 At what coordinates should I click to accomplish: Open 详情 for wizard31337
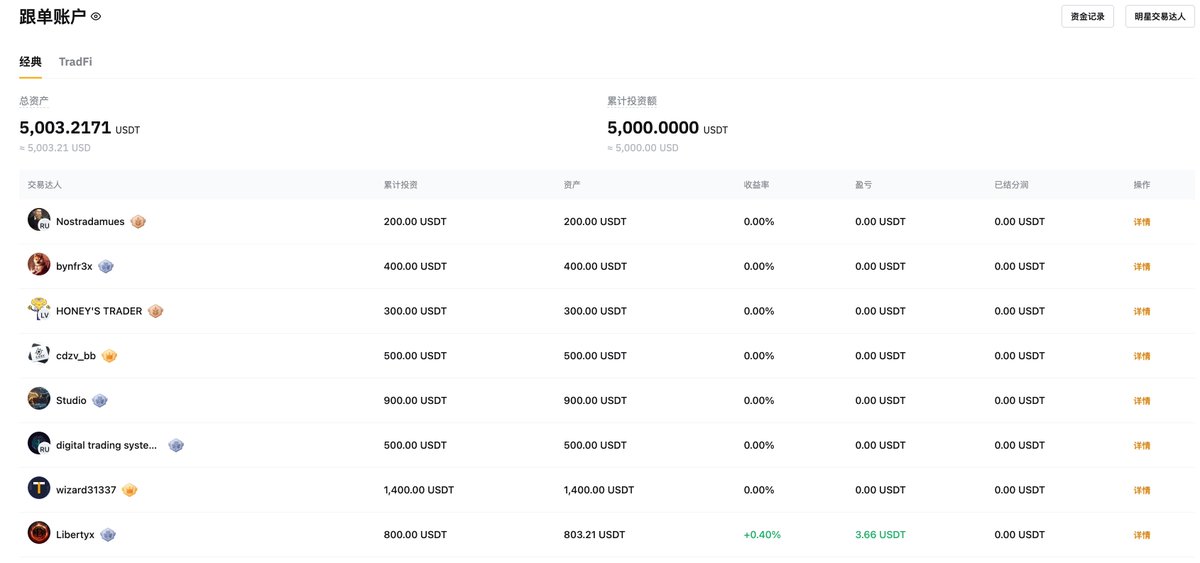(x=1141, y=490)
